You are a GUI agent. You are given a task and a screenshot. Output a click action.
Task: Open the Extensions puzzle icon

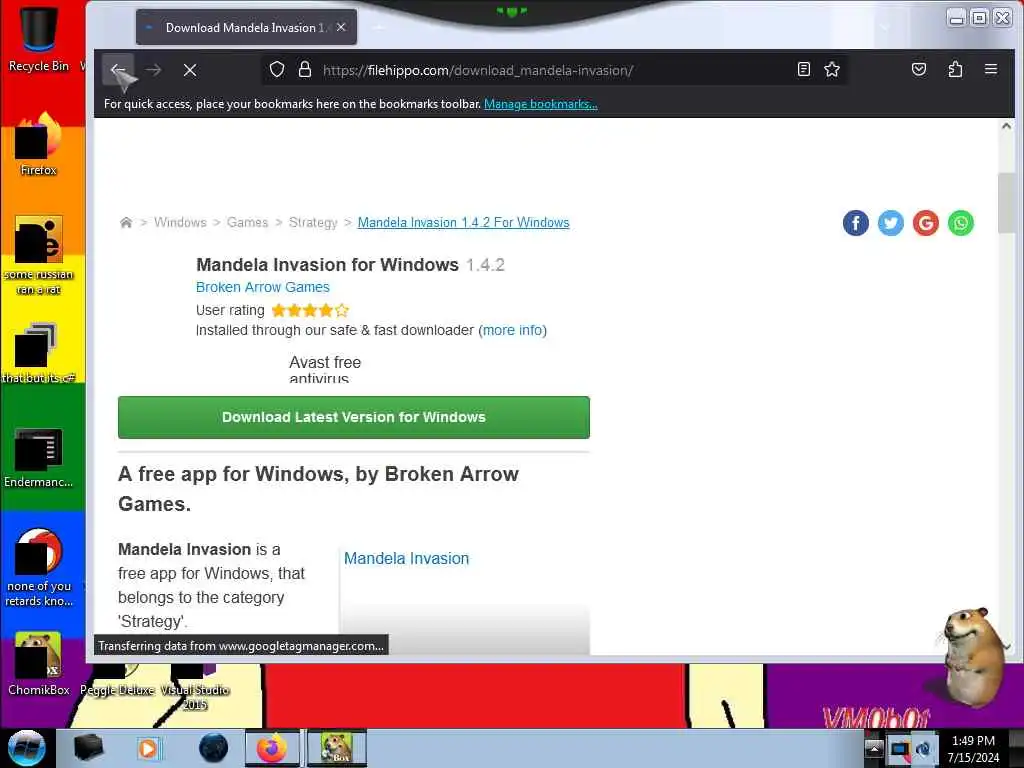[x=955, y=69]
